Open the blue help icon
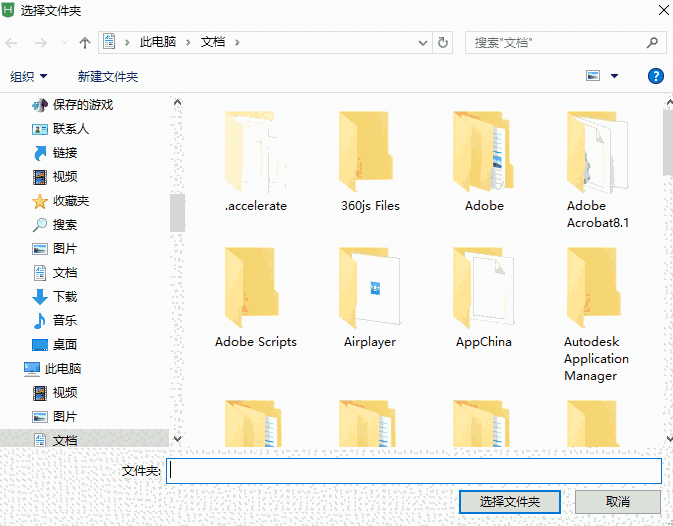This screenshot has height=526, width=673. pos(655,76)
